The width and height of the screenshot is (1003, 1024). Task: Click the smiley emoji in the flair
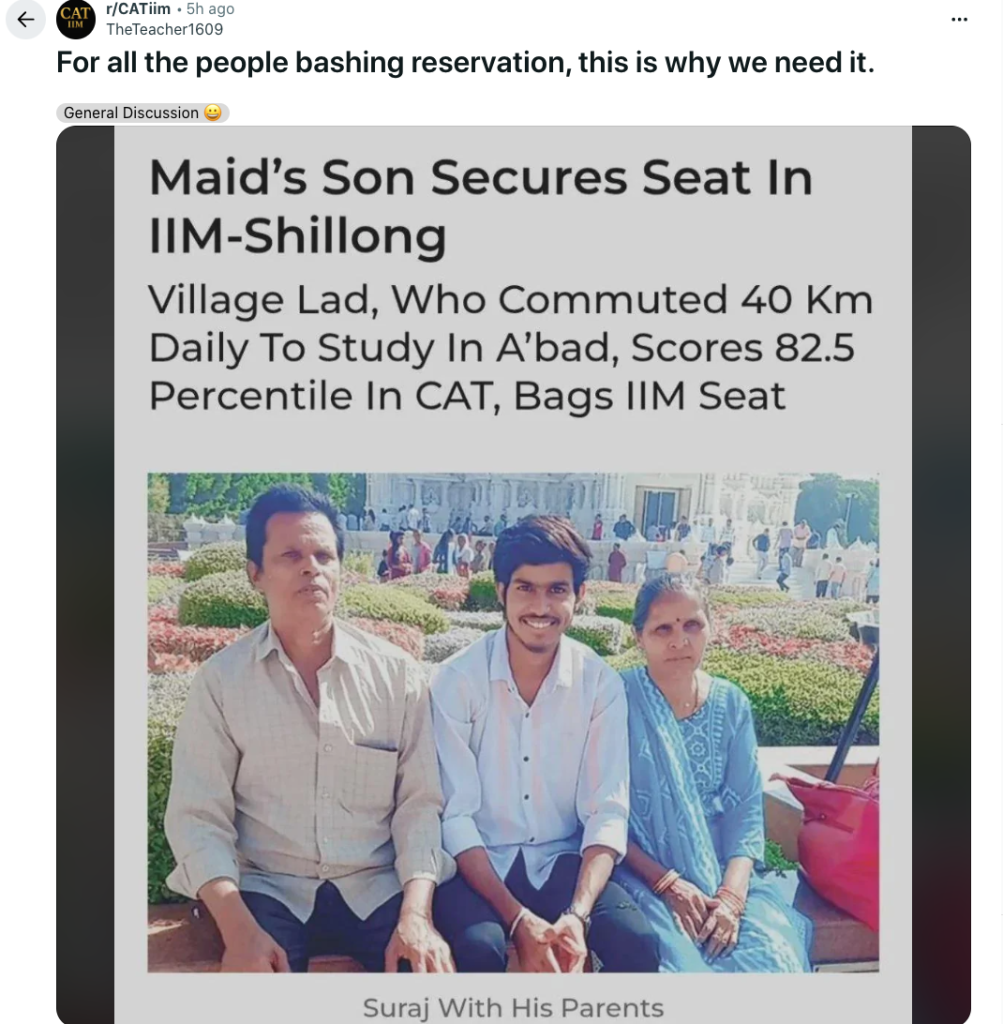pos(212,113)
